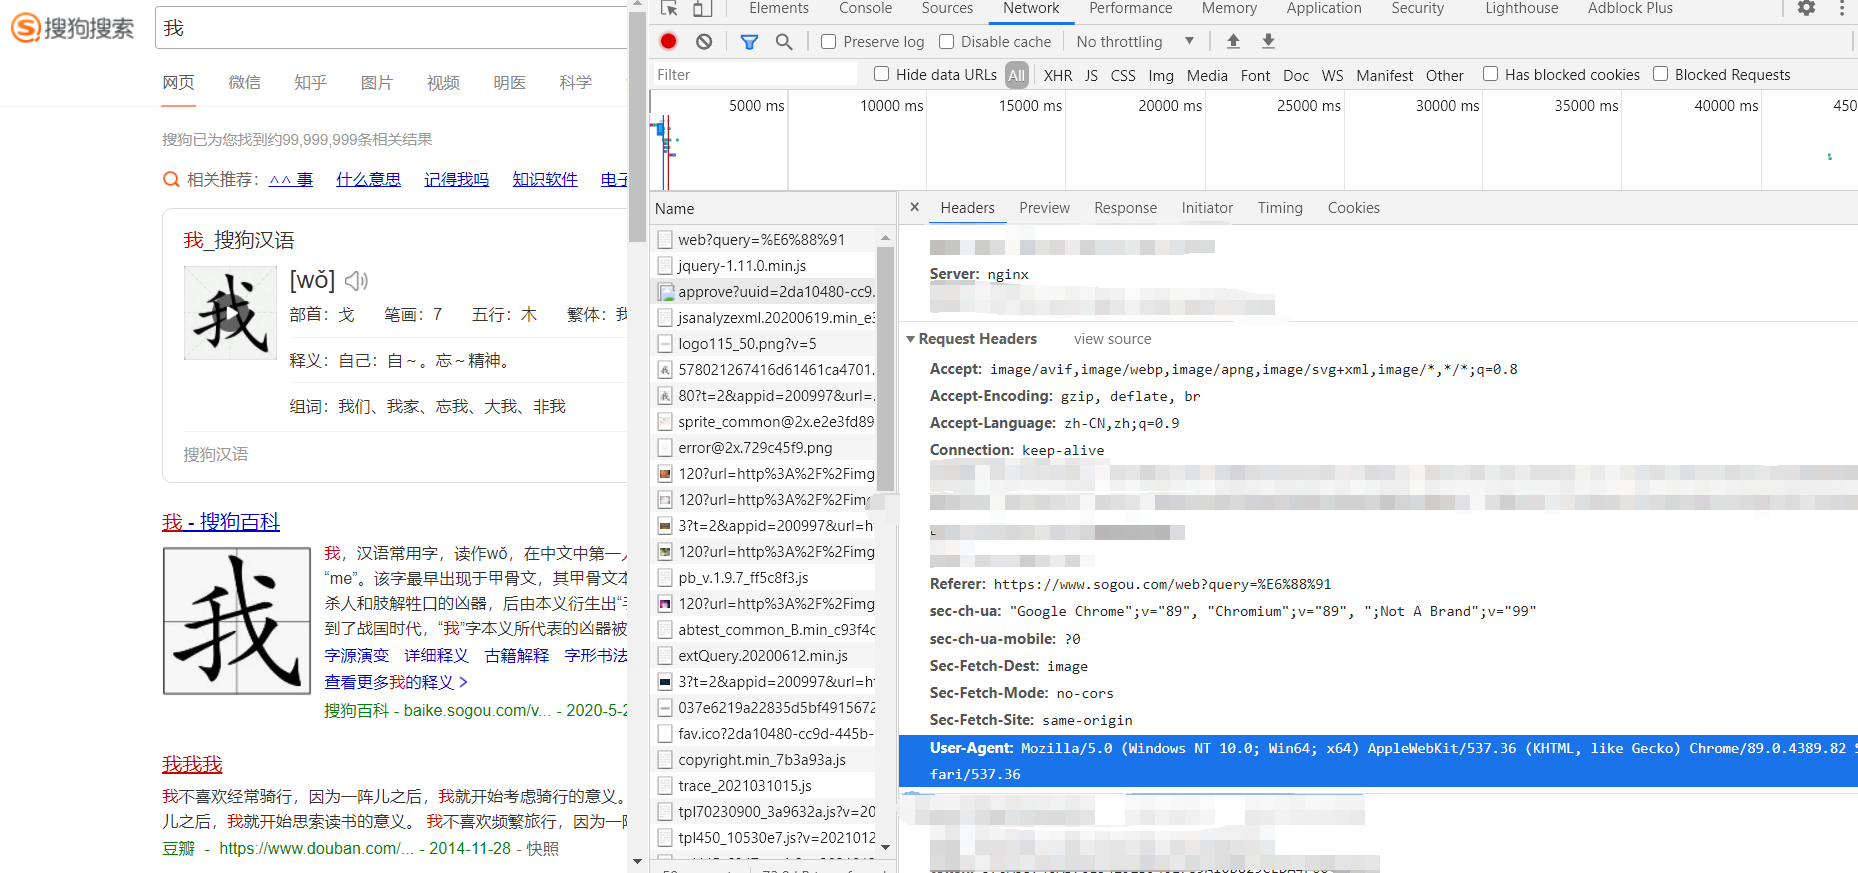Open the 我 - 搜狗百科 result link

coord(221,522)
